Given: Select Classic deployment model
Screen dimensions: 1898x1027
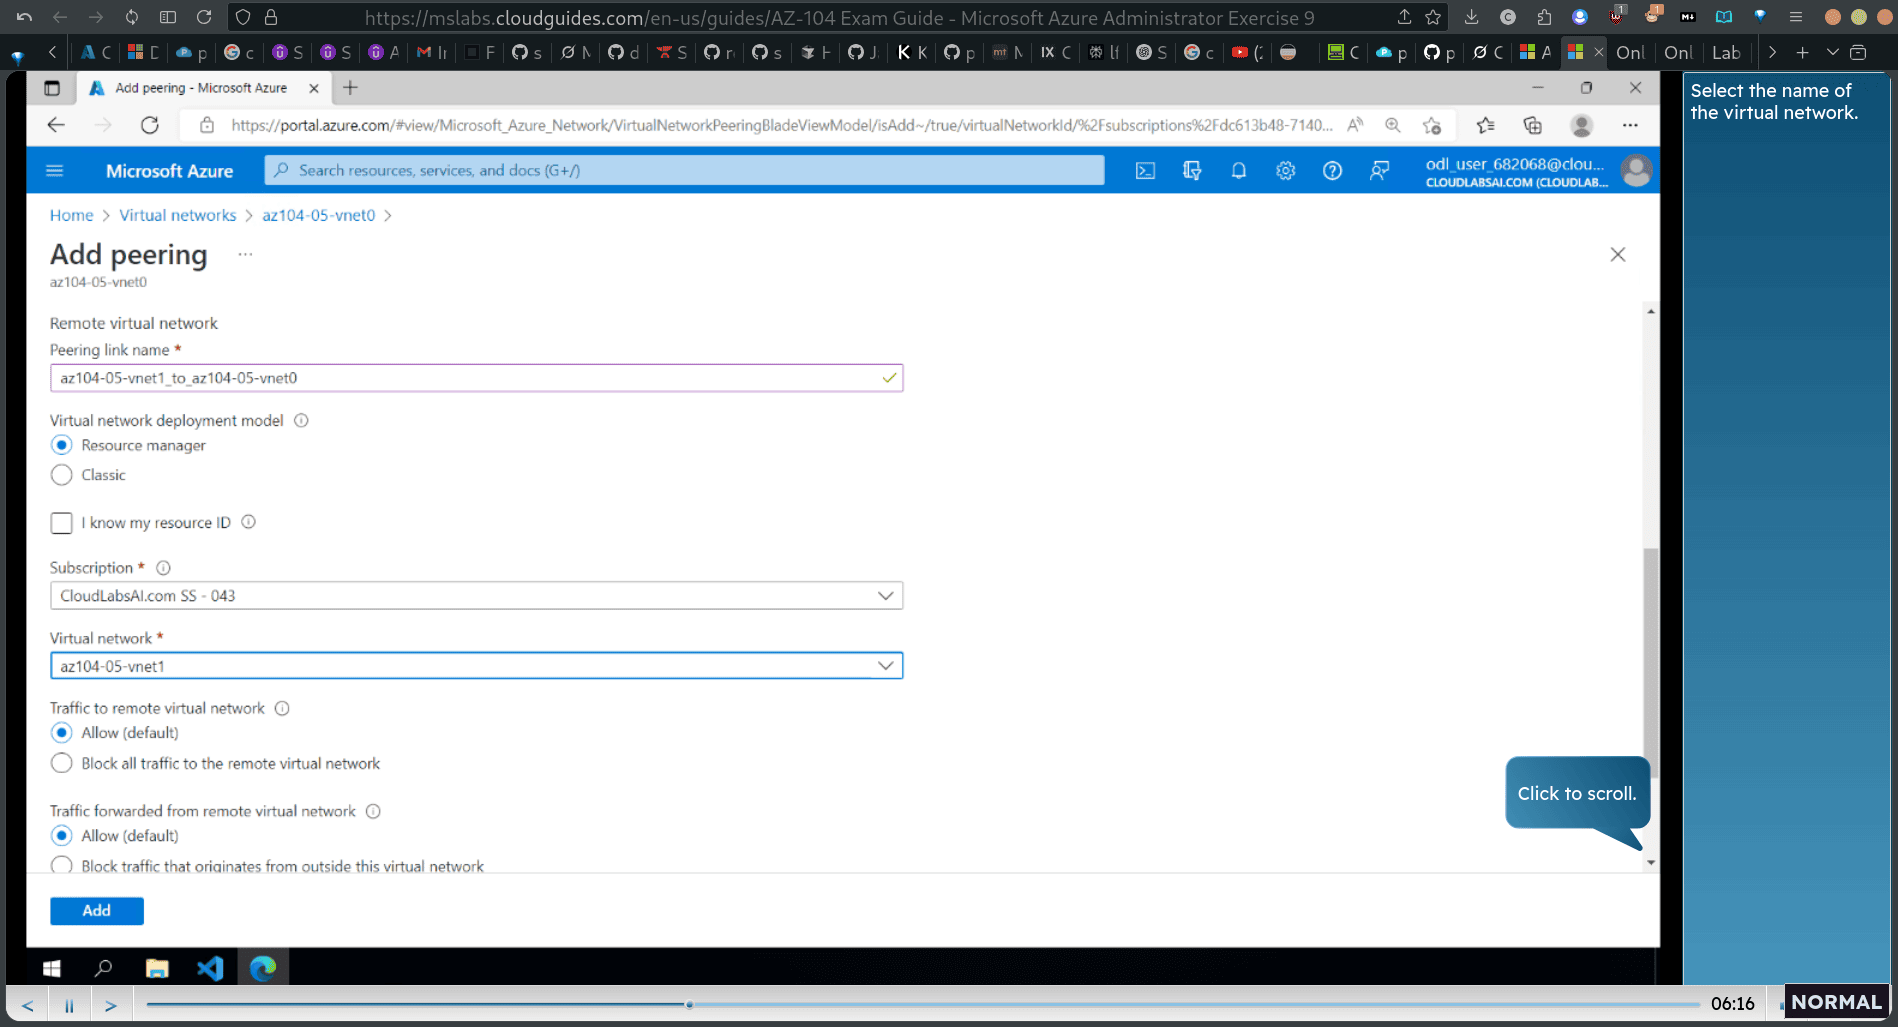Looking at the screenshot, I should [x=61, y=475].
